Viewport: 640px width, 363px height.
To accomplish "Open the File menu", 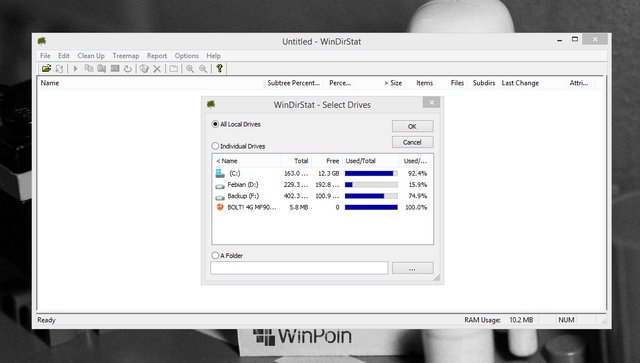I will 45,56.
